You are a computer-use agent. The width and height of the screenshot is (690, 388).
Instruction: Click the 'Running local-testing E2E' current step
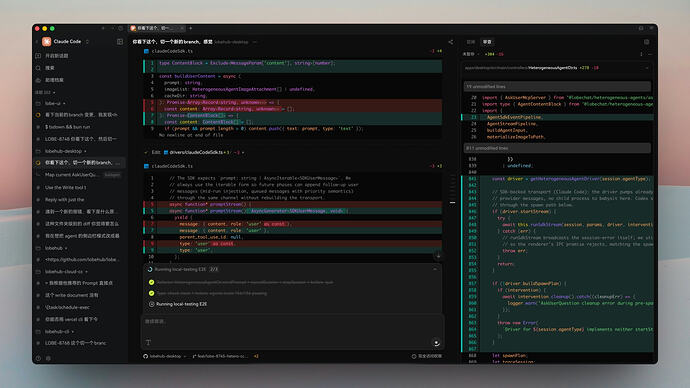click(x=181, y=304)
